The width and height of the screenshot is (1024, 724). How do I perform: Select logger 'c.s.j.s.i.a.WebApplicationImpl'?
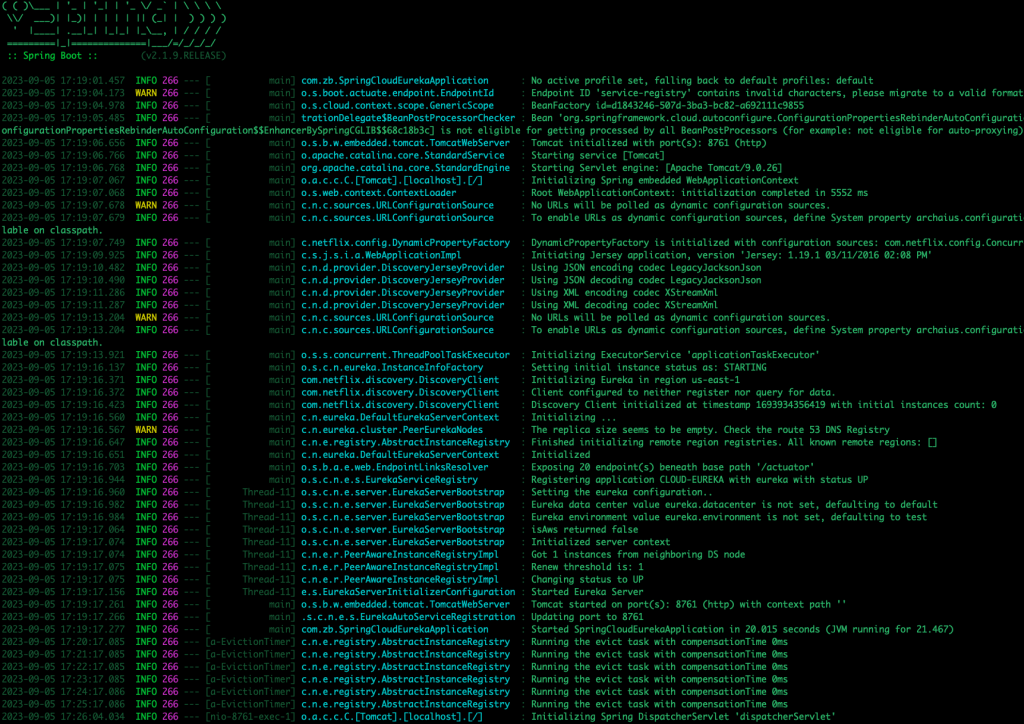(381, 255)
